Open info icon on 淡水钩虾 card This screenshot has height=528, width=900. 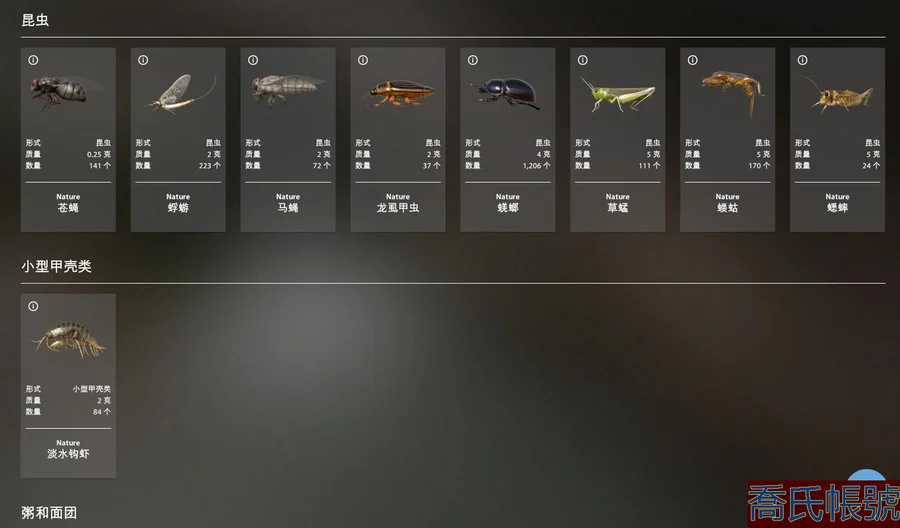point(33,306)
